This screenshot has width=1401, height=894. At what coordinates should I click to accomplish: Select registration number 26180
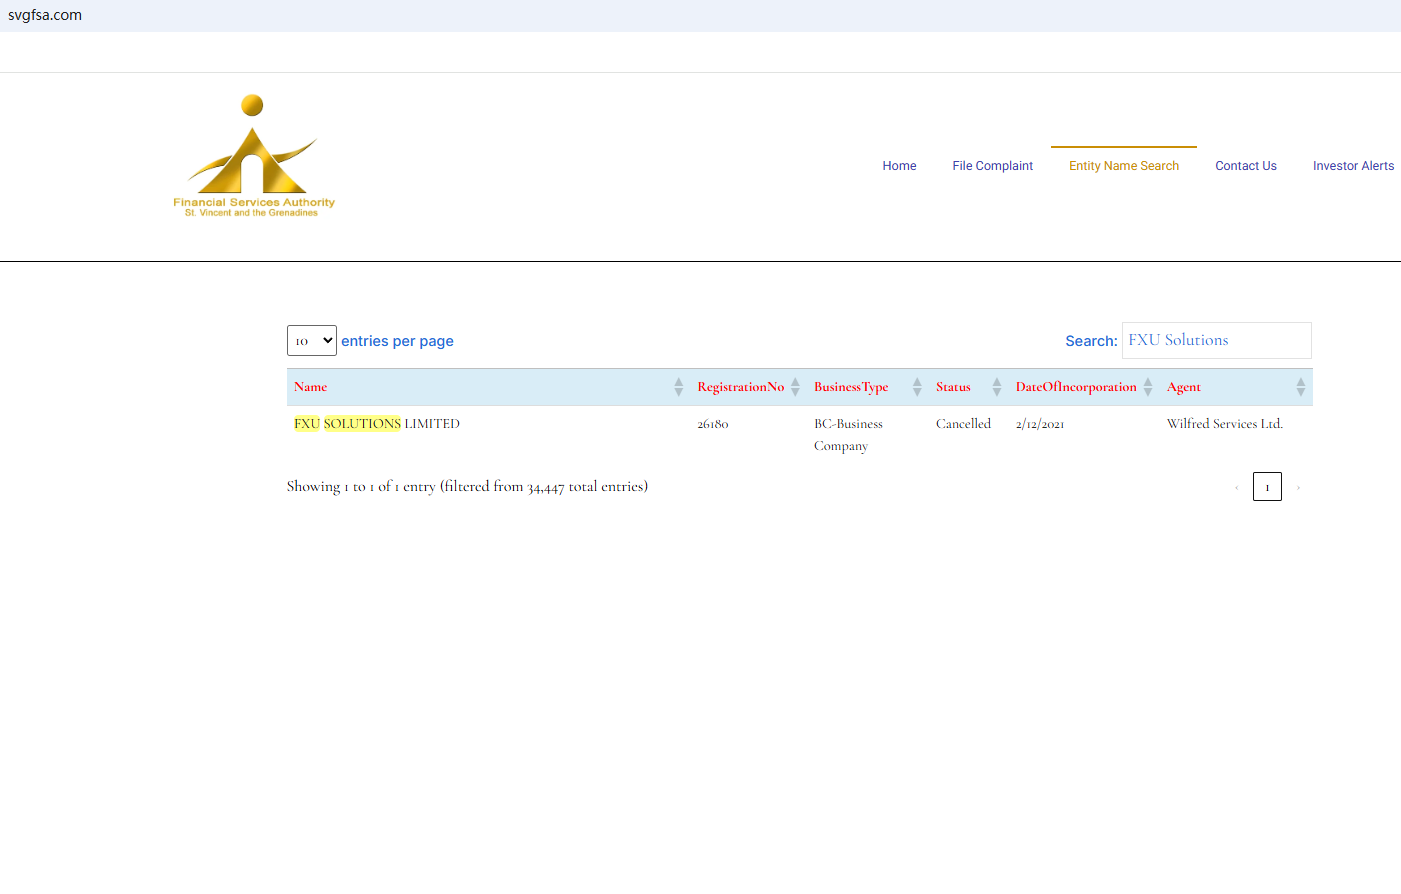point(713,424)
